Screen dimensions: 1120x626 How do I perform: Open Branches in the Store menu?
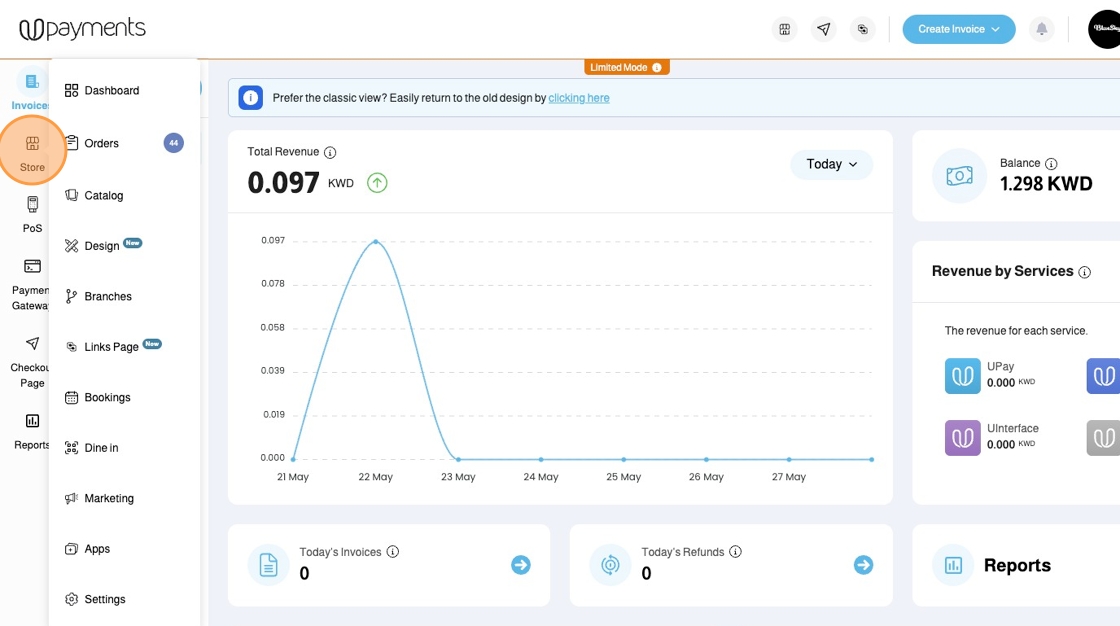click(99, 296)
